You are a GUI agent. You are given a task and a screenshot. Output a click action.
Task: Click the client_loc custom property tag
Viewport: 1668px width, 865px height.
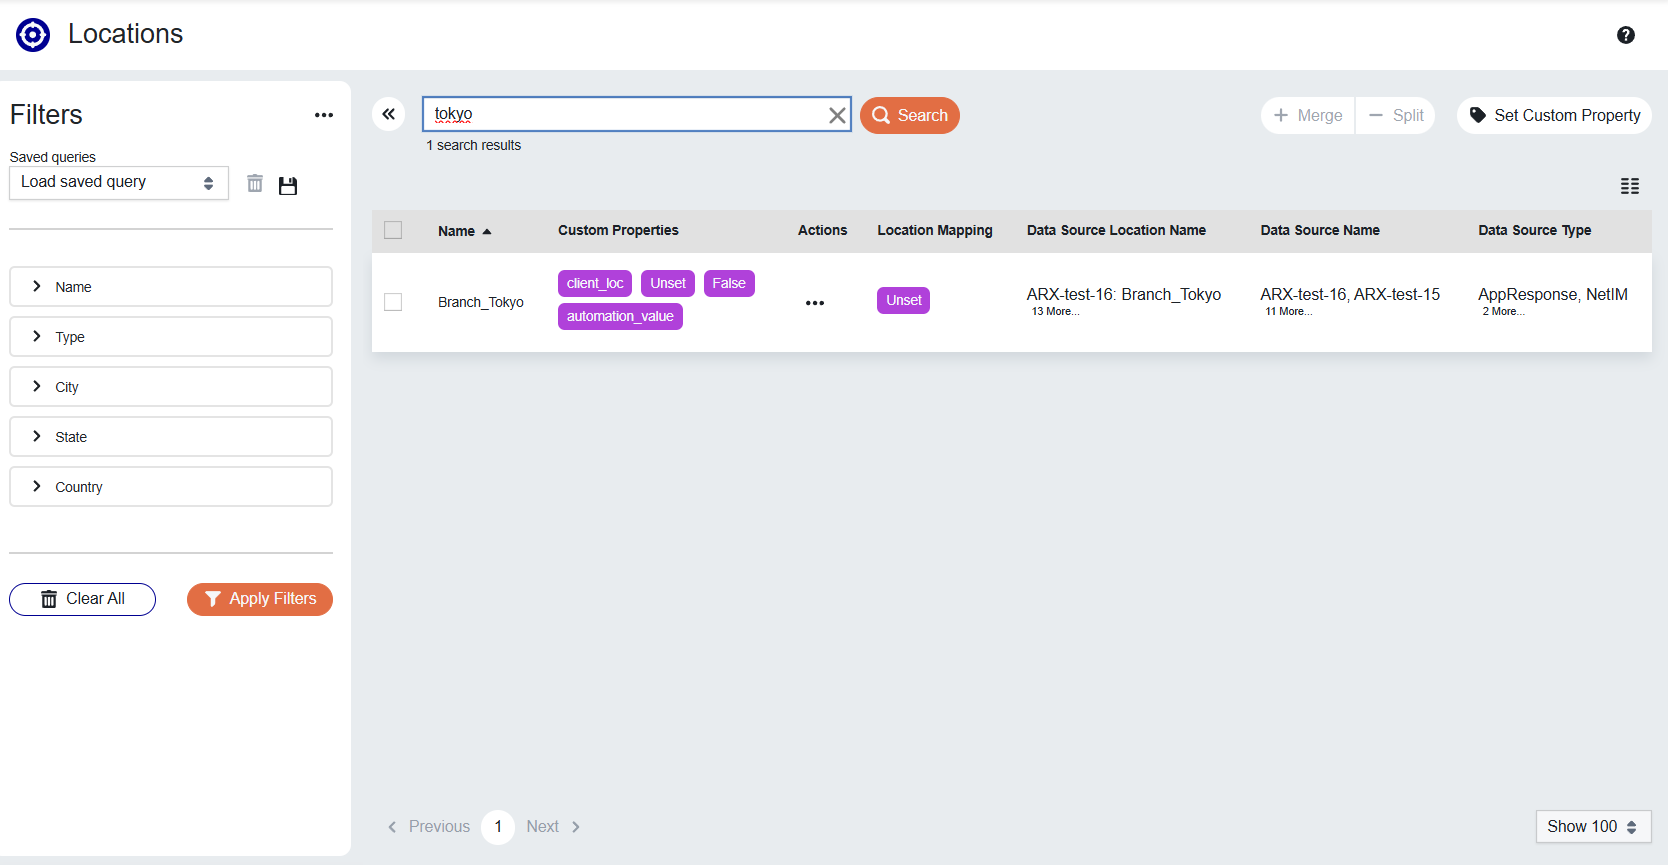[x=594, y=284]
